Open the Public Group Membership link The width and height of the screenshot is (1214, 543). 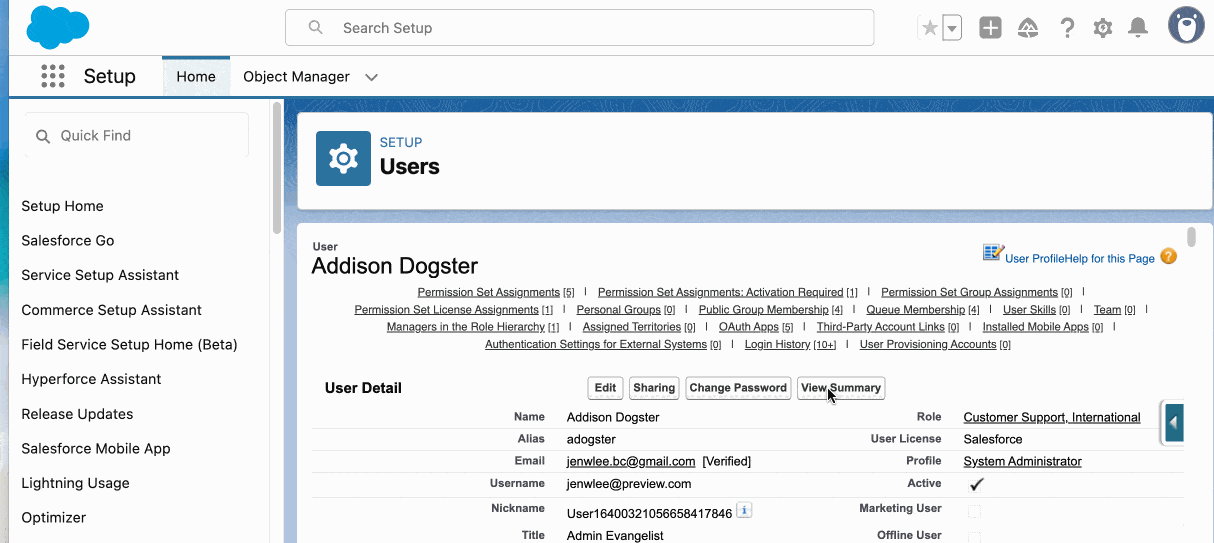point(764,310)
